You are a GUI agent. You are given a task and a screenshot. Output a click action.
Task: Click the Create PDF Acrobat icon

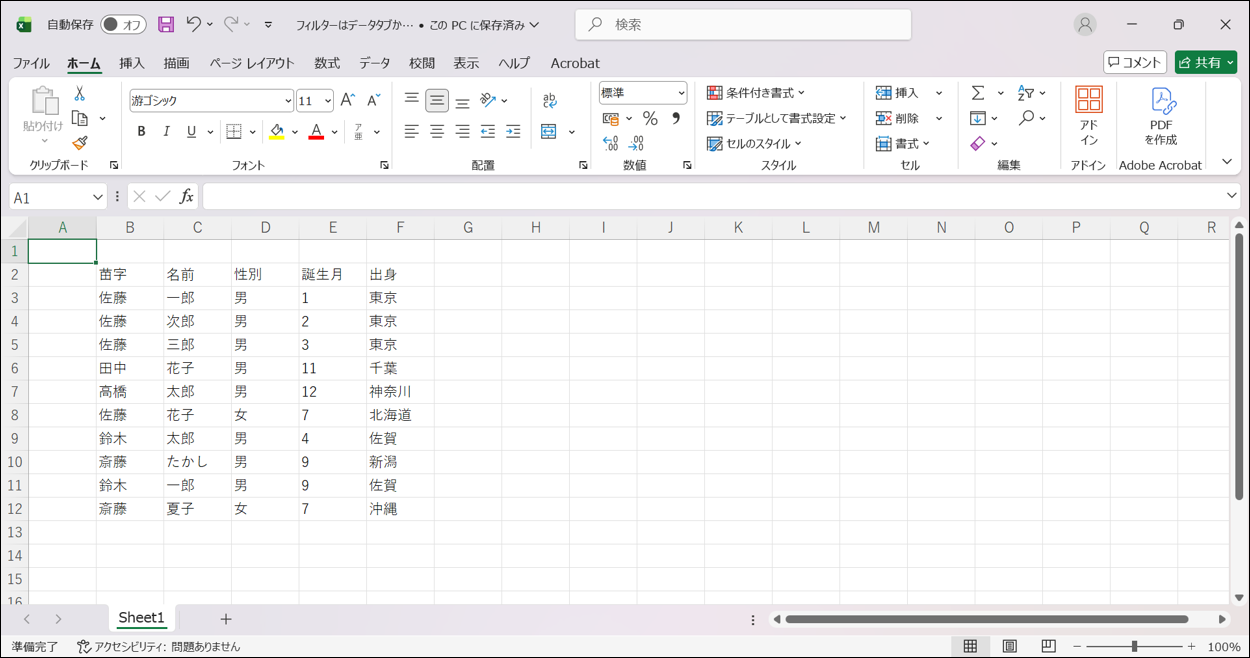(1161, 116)
